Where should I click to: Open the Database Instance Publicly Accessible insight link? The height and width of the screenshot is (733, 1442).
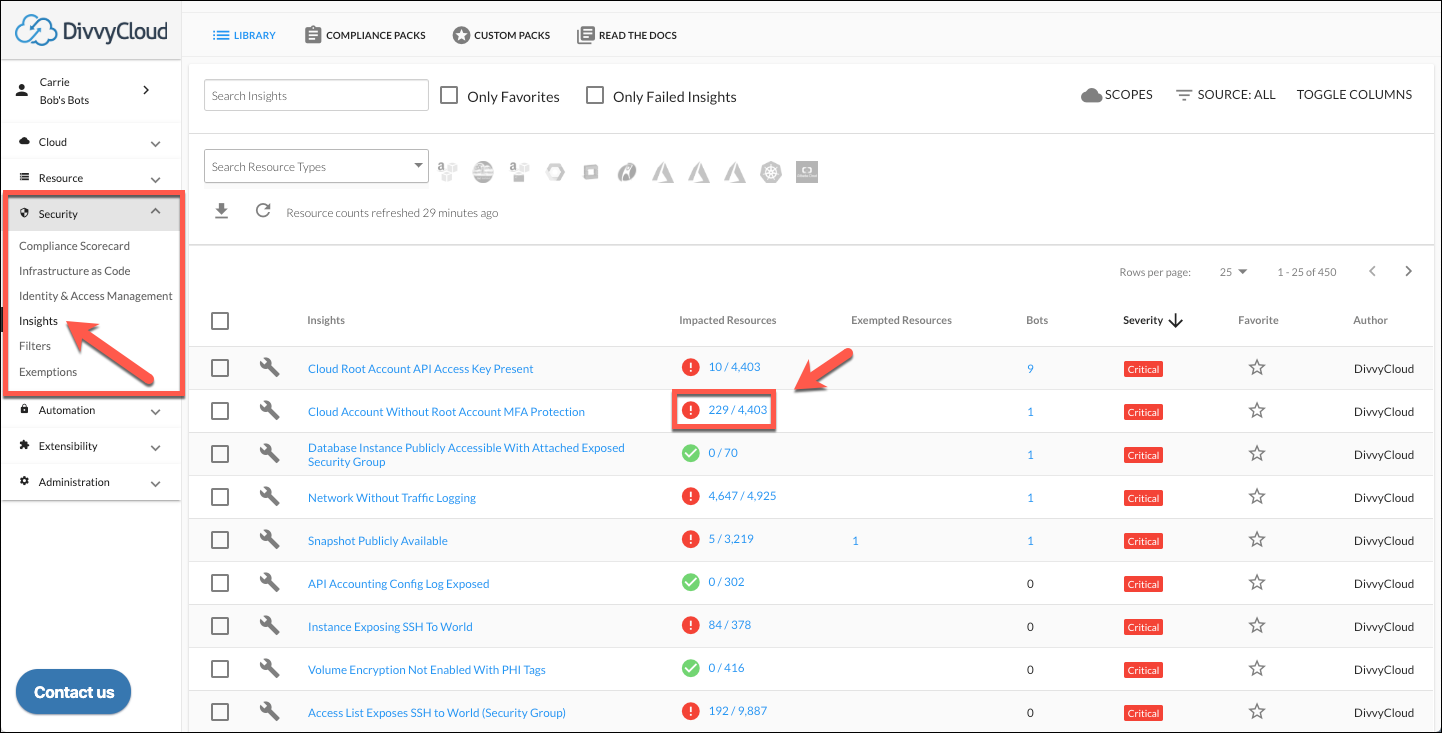click(x=466, y=455)
